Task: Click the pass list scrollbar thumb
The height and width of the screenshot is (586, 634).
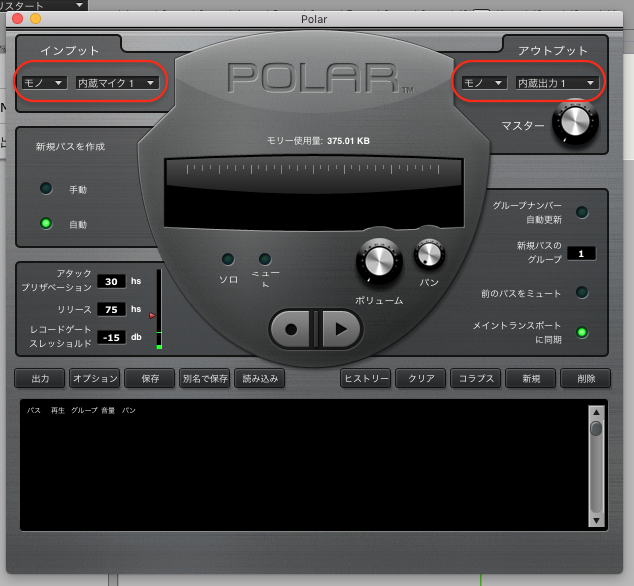Action: tap(596, 428)
